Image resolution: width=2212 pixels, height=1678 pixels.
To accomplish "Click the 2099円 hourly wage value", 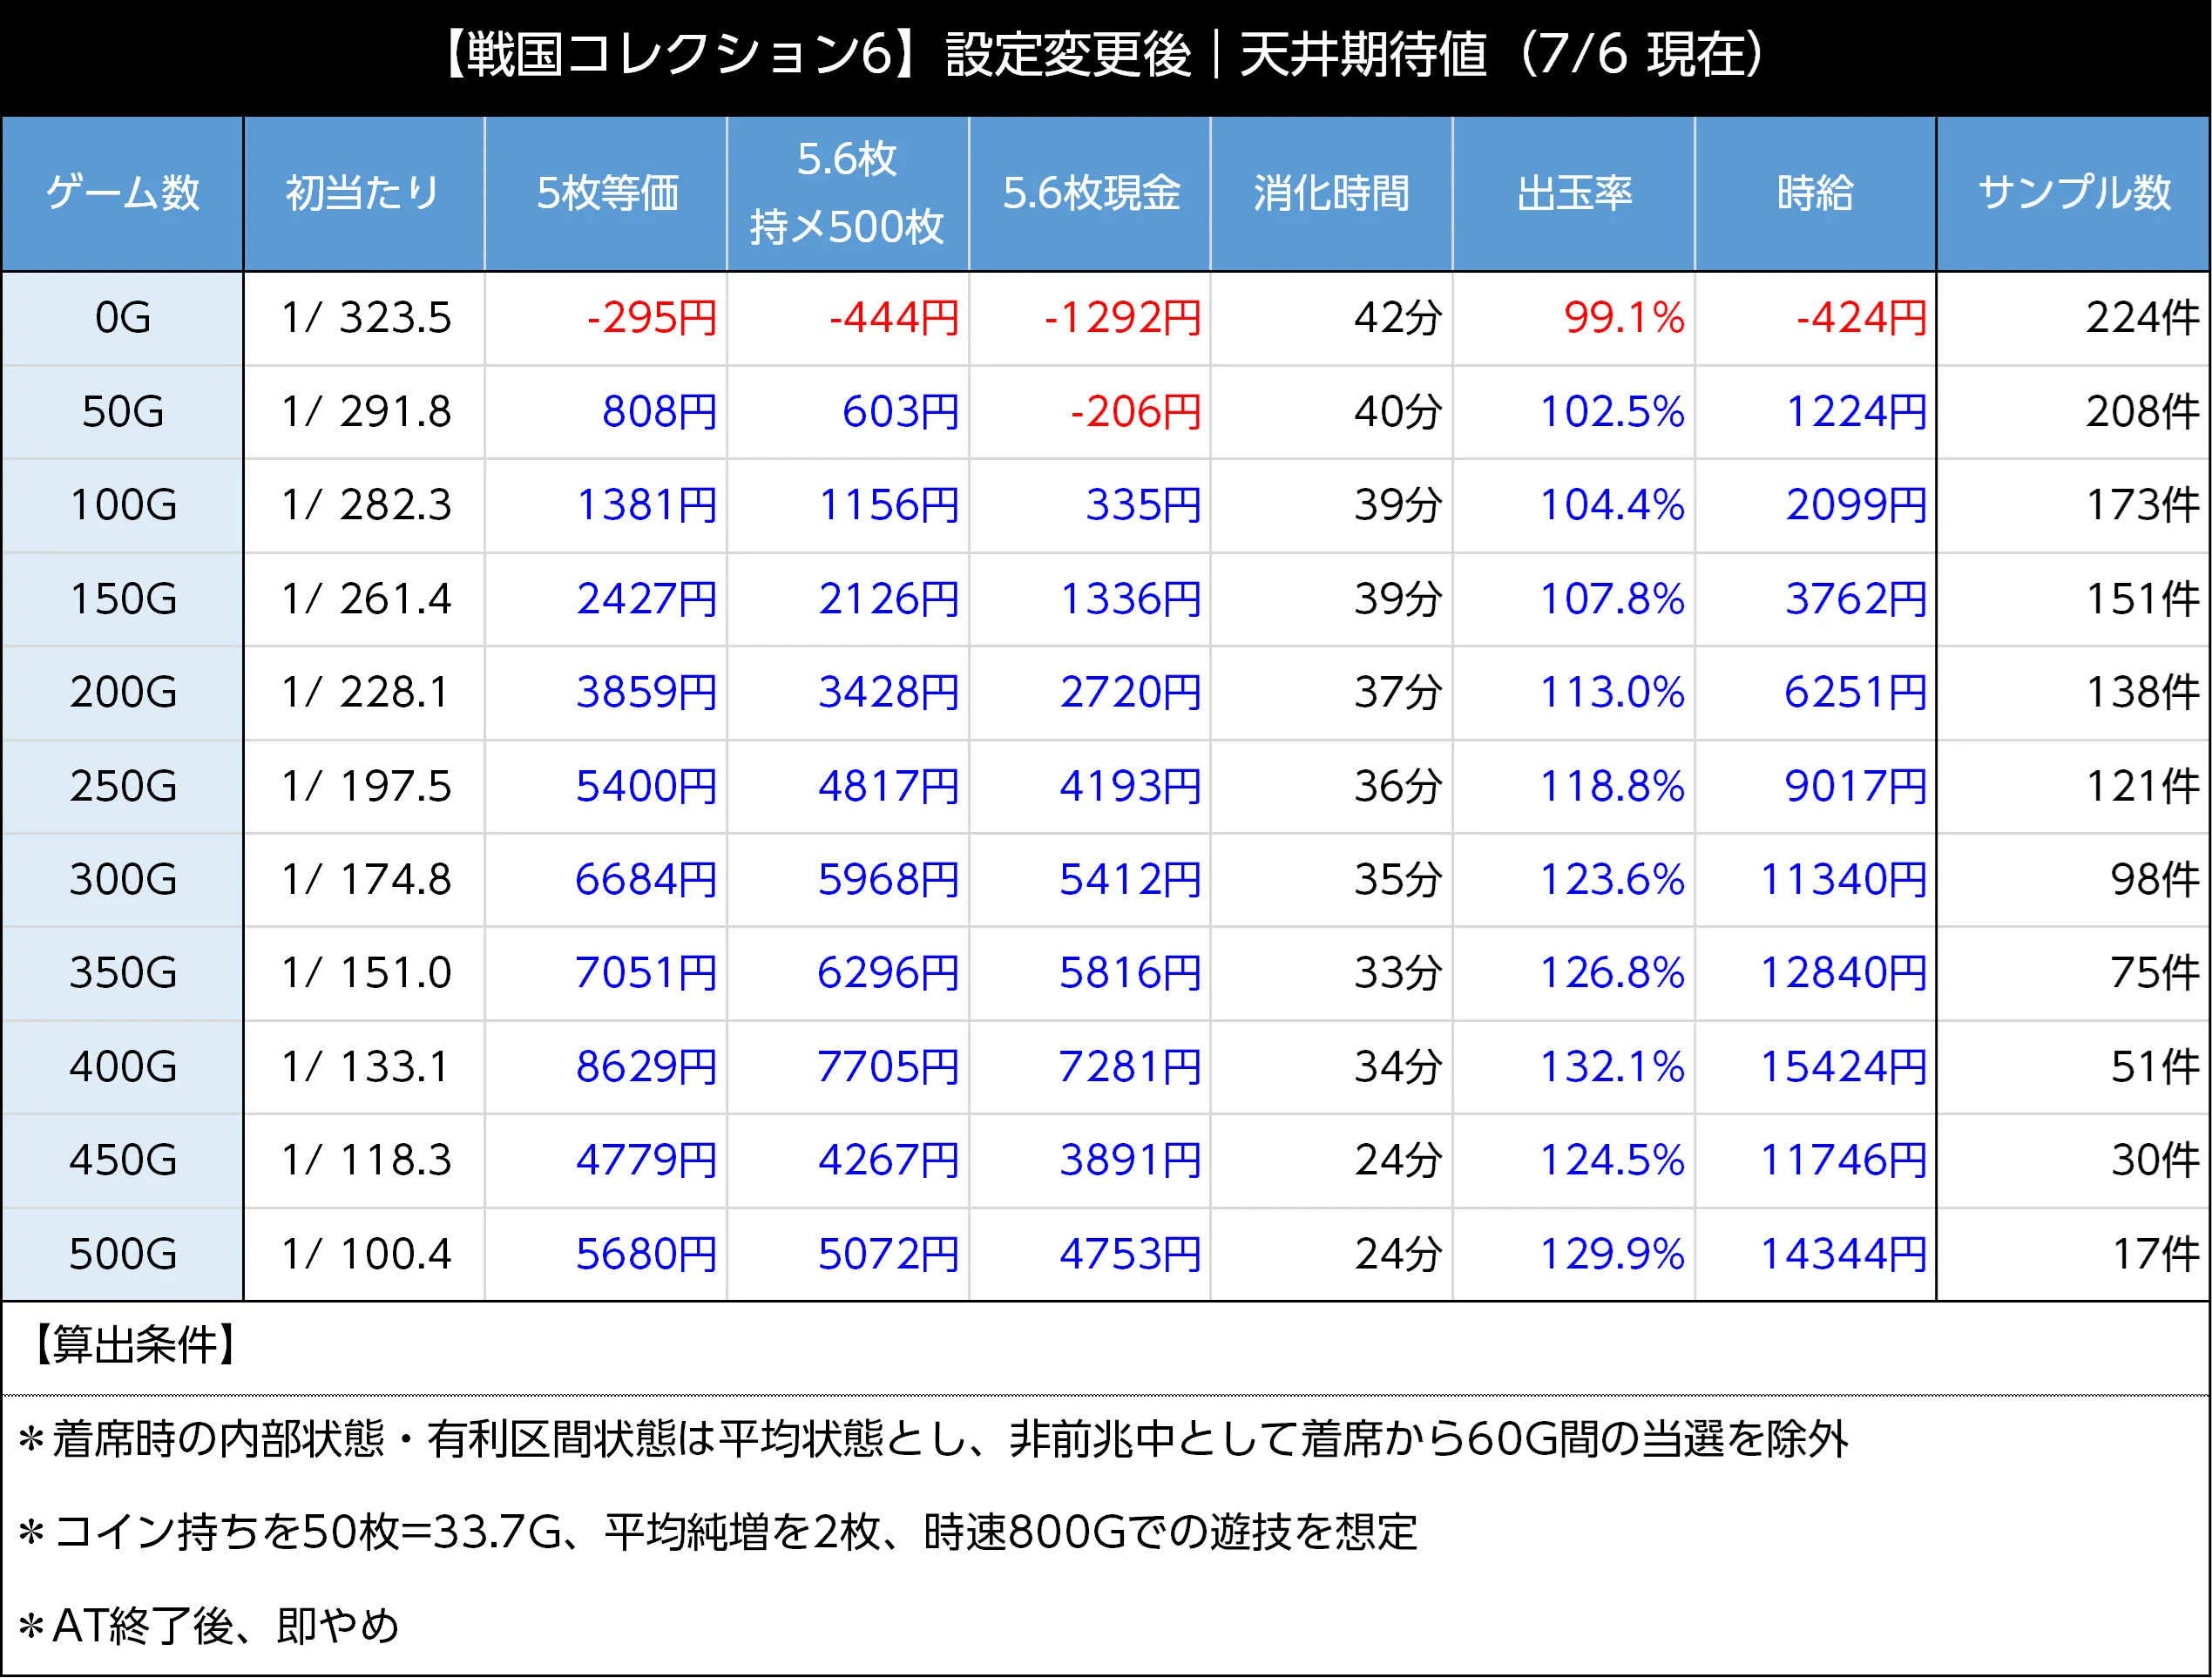I will [x=1857, y=505].
